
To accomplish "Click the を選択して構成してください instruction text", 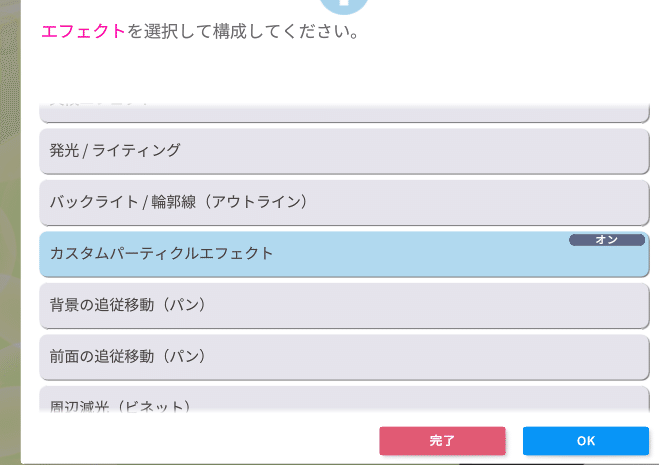I will pyautogui.click(x=243, y=32).
